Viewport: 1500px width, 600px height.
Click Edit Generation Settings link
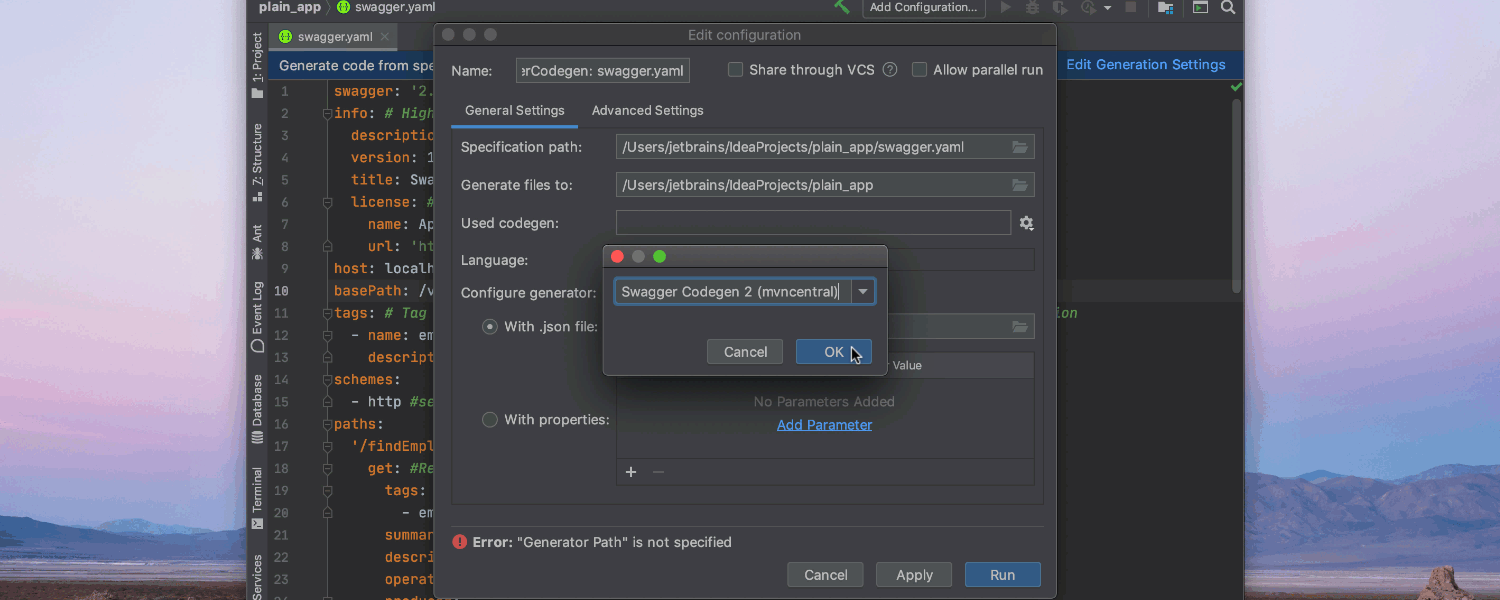1146,64
